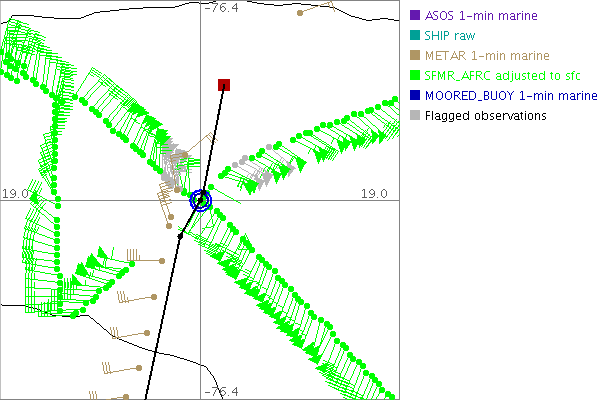
Task: Click the teal SHIP raw legend swatch
Action: pos(415,36)
